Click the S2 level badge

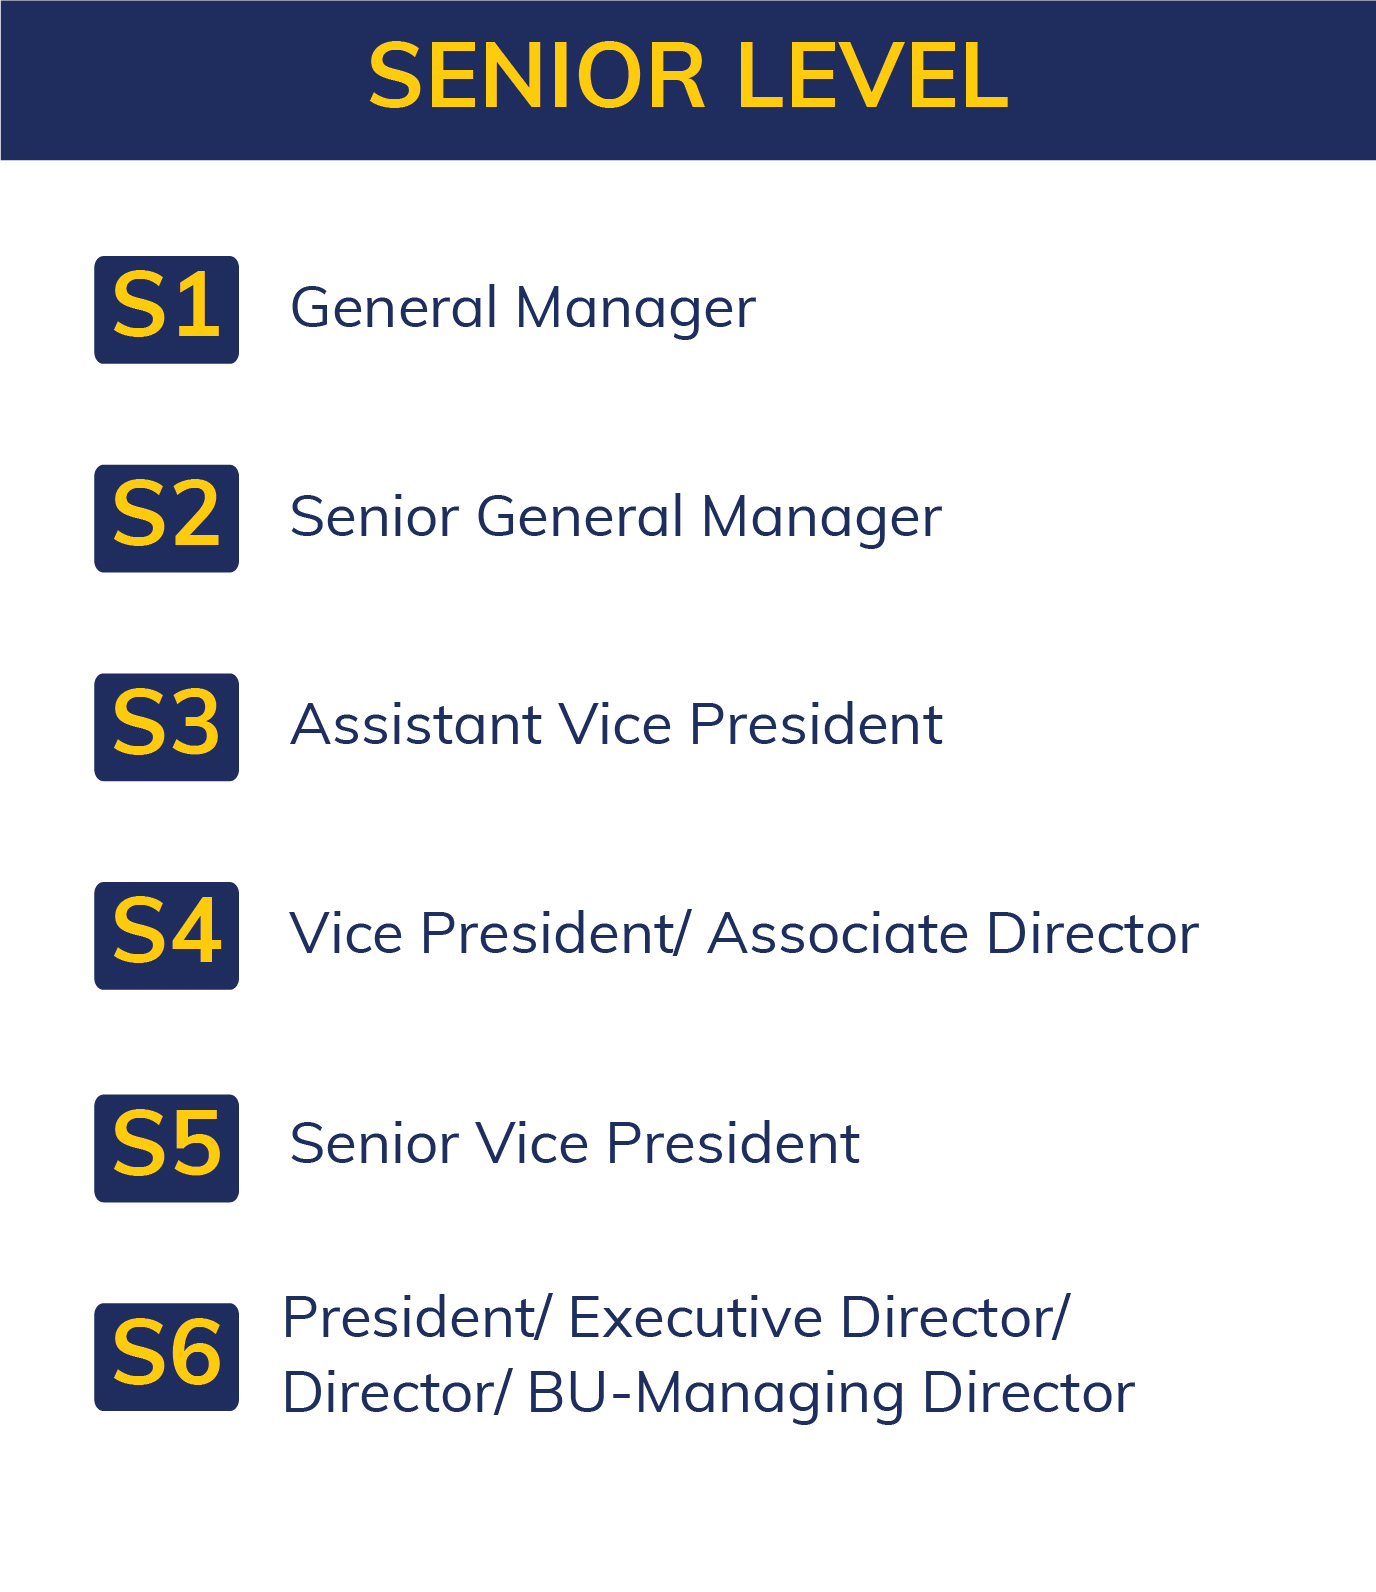coord(166,518)
